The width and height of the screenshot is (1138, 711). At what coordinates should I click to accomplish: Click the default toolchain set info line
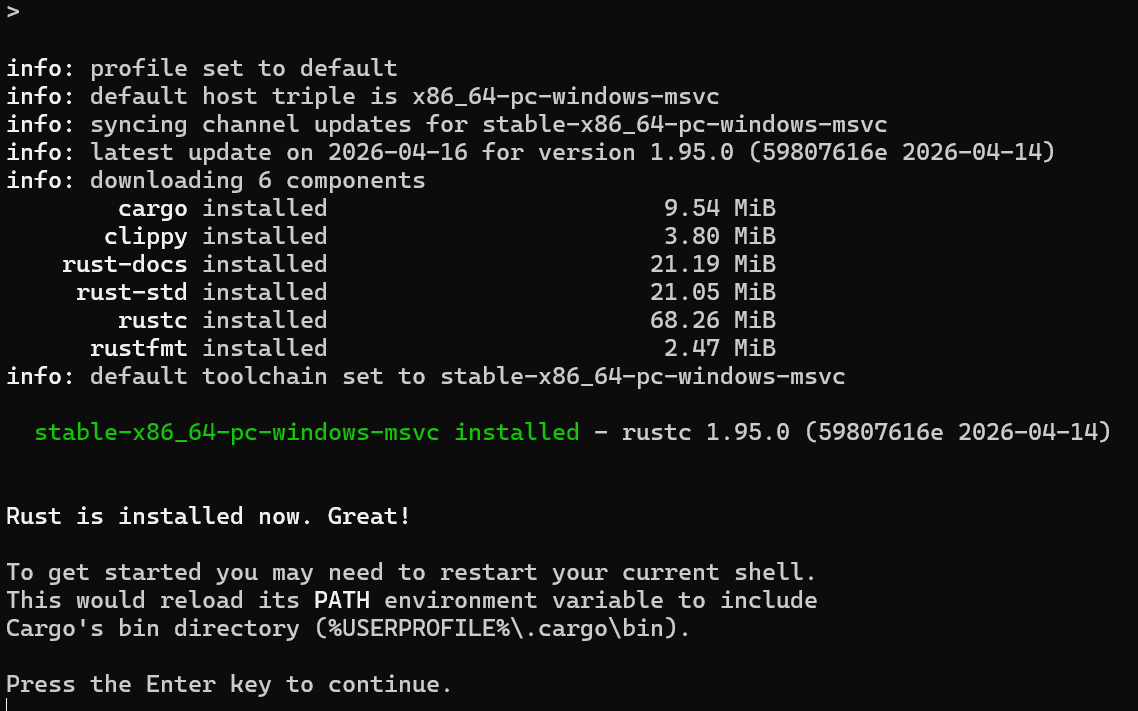tap(426, 377)
